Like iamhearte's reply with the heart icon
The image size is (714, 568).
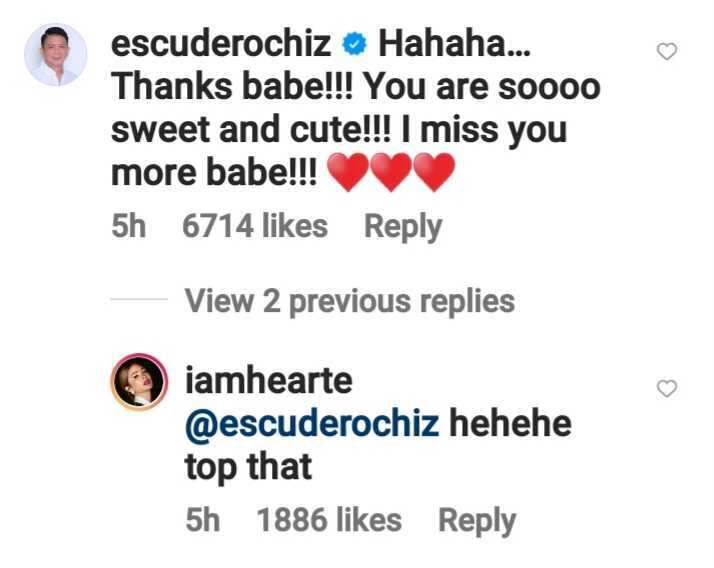click(667, 389)
